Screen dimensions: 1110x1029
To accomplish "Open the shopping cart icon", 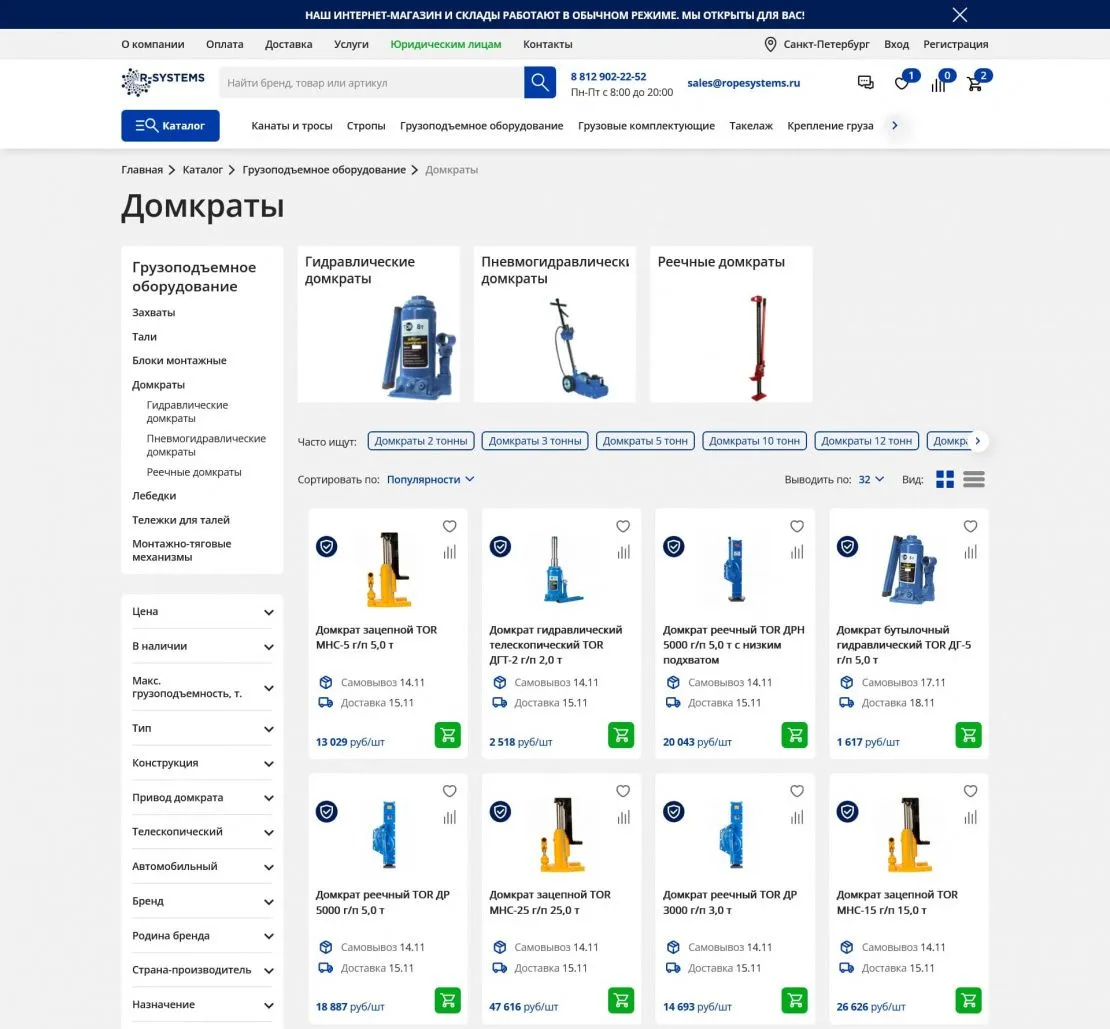I will click(x=974, y=84).
